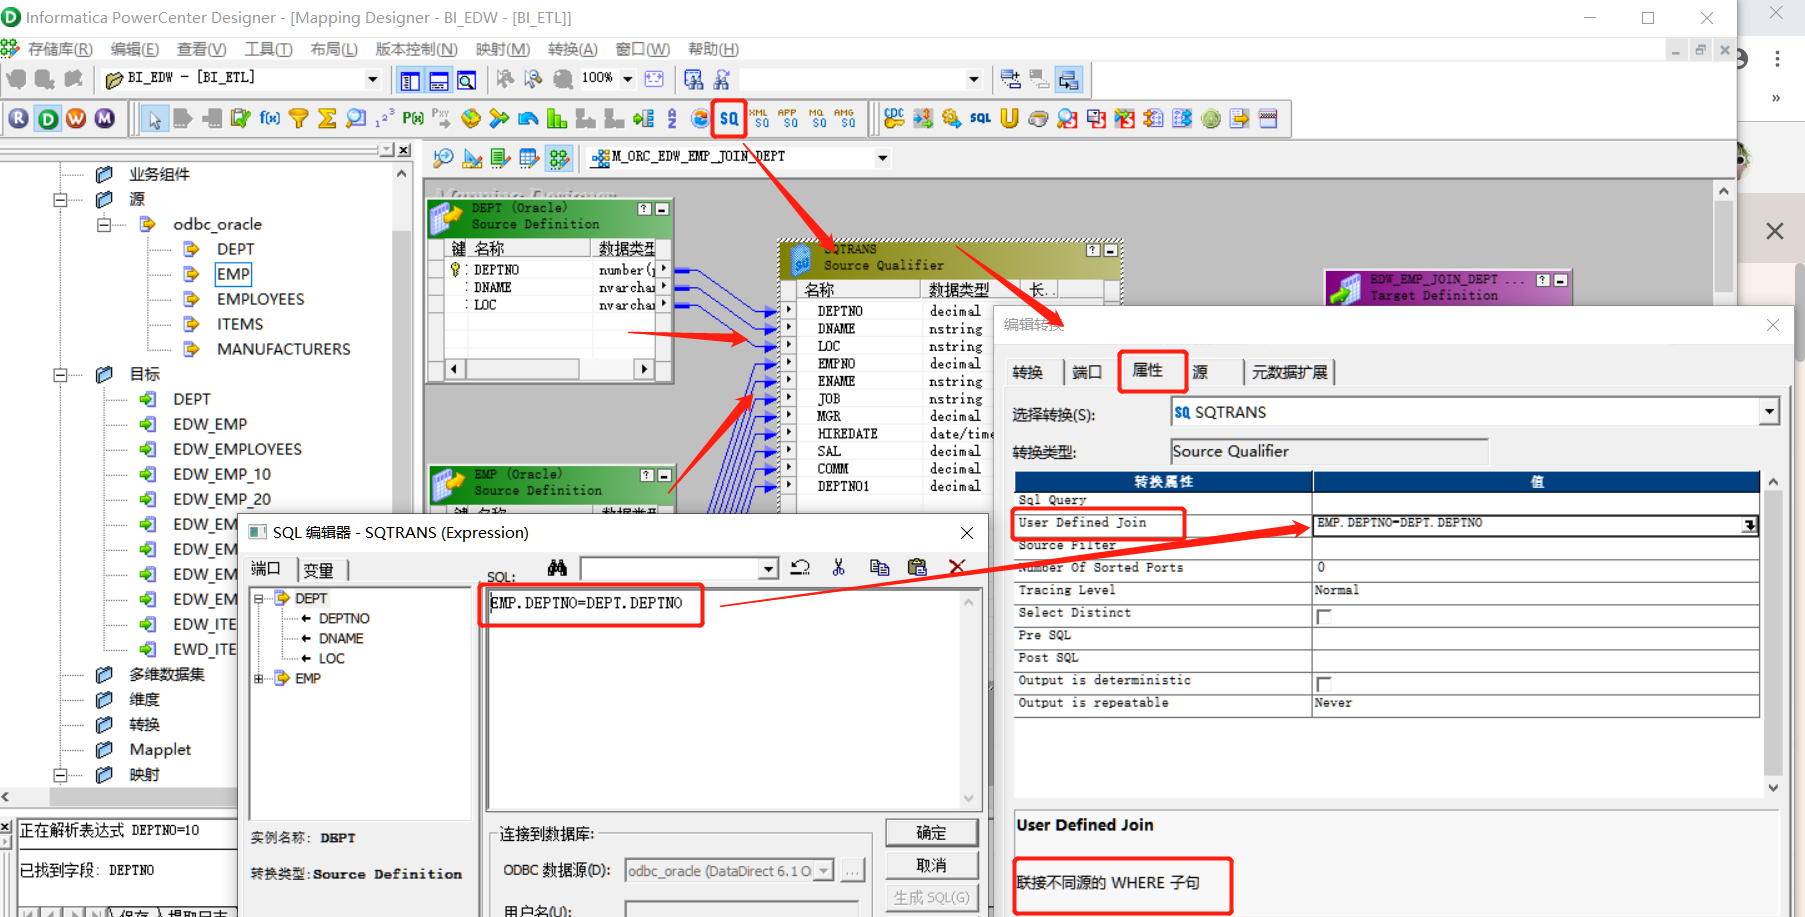Click the binoculars find icon in SQL editor

tap(557, 567)
